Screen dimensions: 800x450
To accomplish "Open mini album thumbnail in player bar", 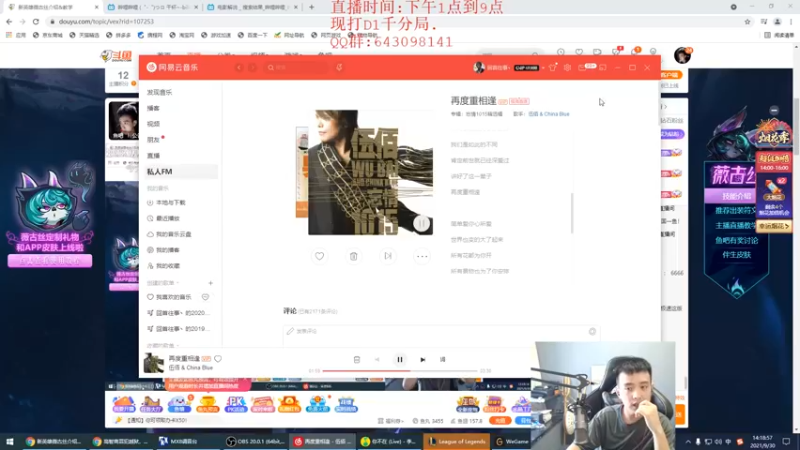I will click(154, 363).
